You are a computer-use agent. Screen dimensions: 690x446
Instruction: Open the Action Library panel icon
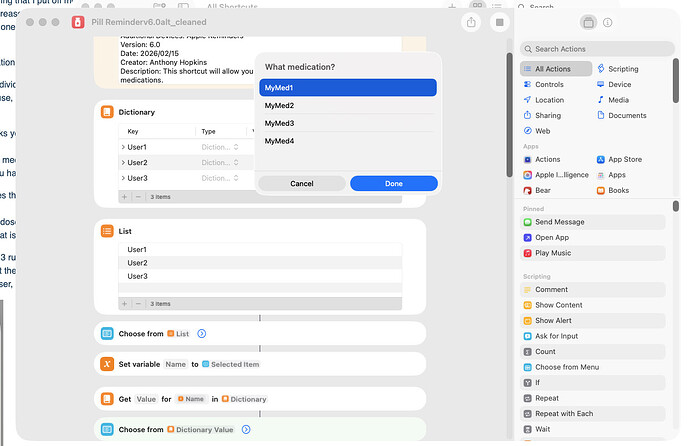click(x=588, y=22)
